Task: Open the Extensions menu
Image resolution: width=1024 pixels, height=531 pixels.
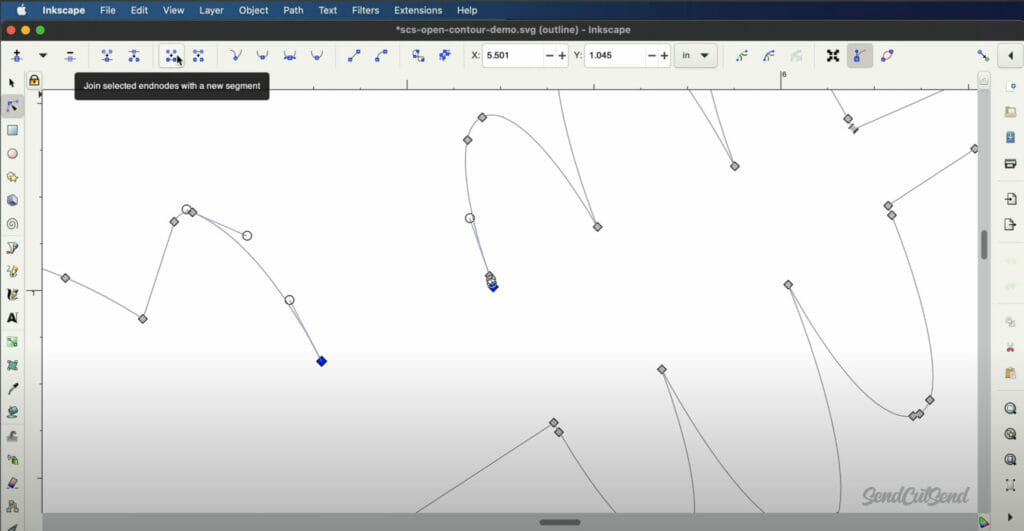Action: click(x=418, y=10)
